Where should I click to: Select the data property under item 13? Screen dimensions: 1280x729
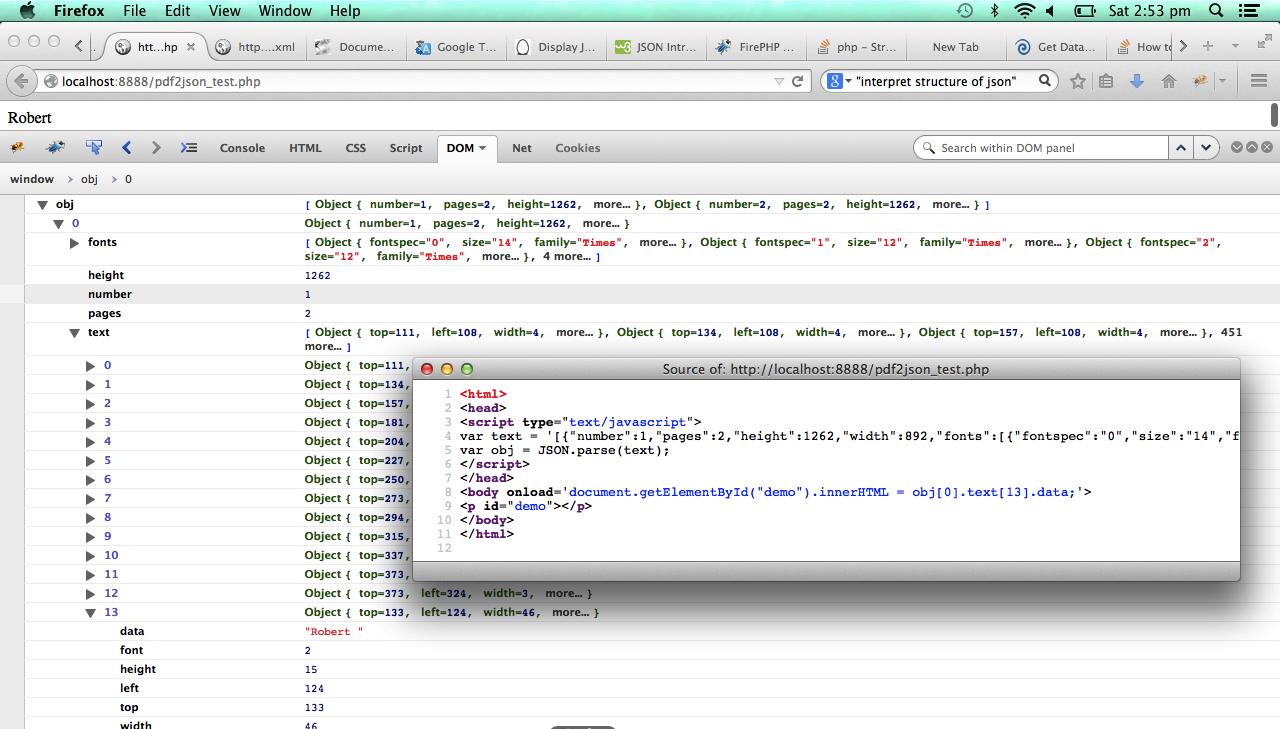click(132, 631)
